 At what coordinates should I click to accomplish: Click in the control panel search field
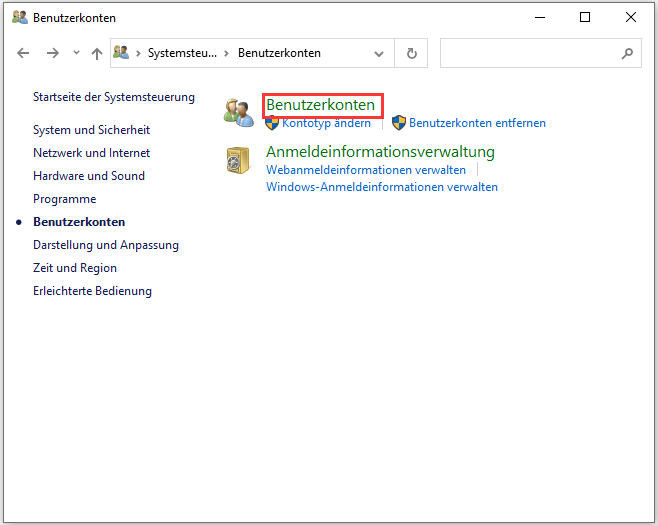[528, 53]
